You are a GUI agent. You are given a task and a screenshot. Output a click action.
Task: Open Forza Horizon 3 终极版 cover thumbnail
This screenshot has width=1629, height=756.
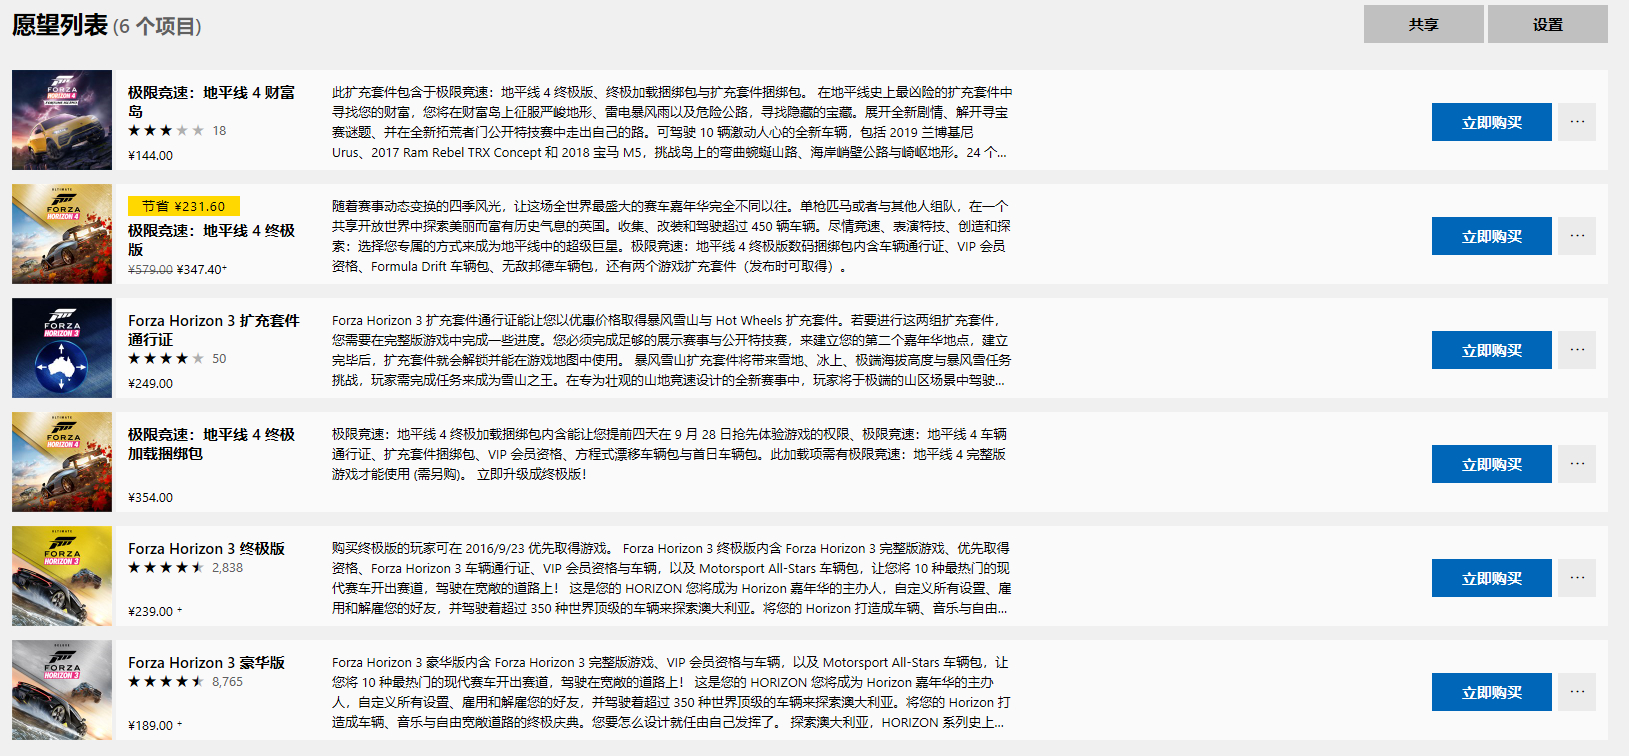[x=62, y=576]
